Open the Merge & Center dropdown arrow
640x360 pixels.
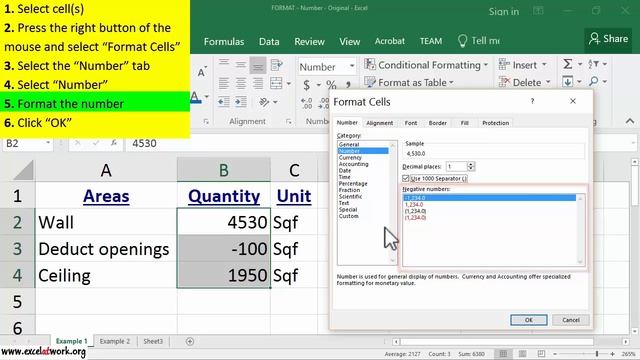289,84
